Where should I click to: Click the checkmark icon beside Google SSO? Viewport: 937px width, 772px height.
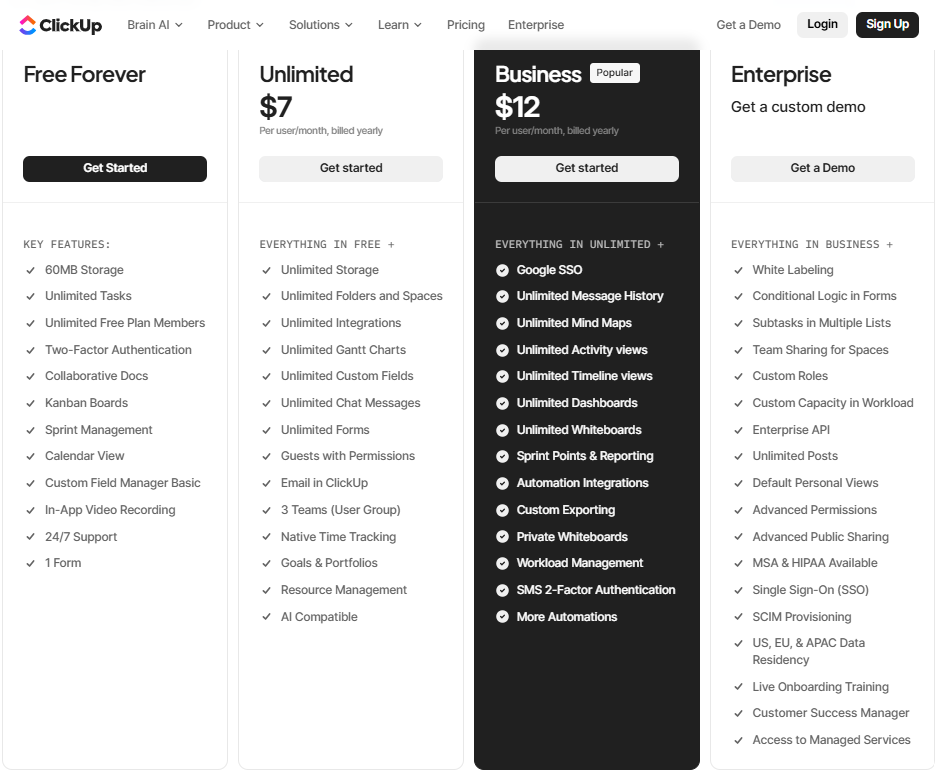coord(502,269)
